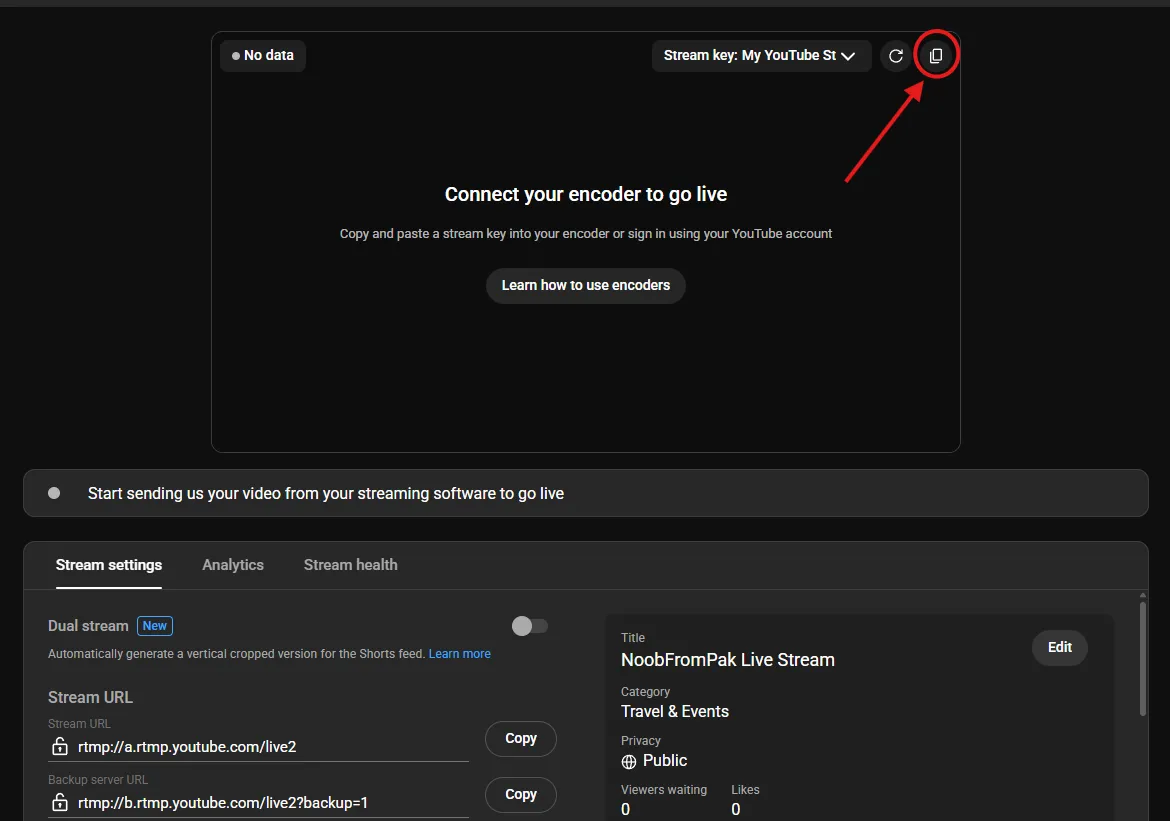Click the stream settings panel scrollbar
The height and width of the screenshot is (821, 1170).
click(x=1143, y=660)
